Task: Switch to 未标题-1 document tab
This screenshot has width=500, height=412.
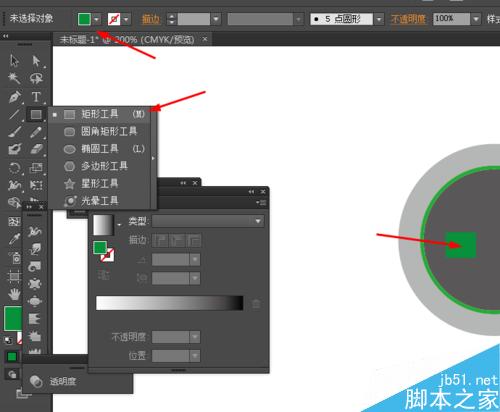Action: [x=127, y=40]
